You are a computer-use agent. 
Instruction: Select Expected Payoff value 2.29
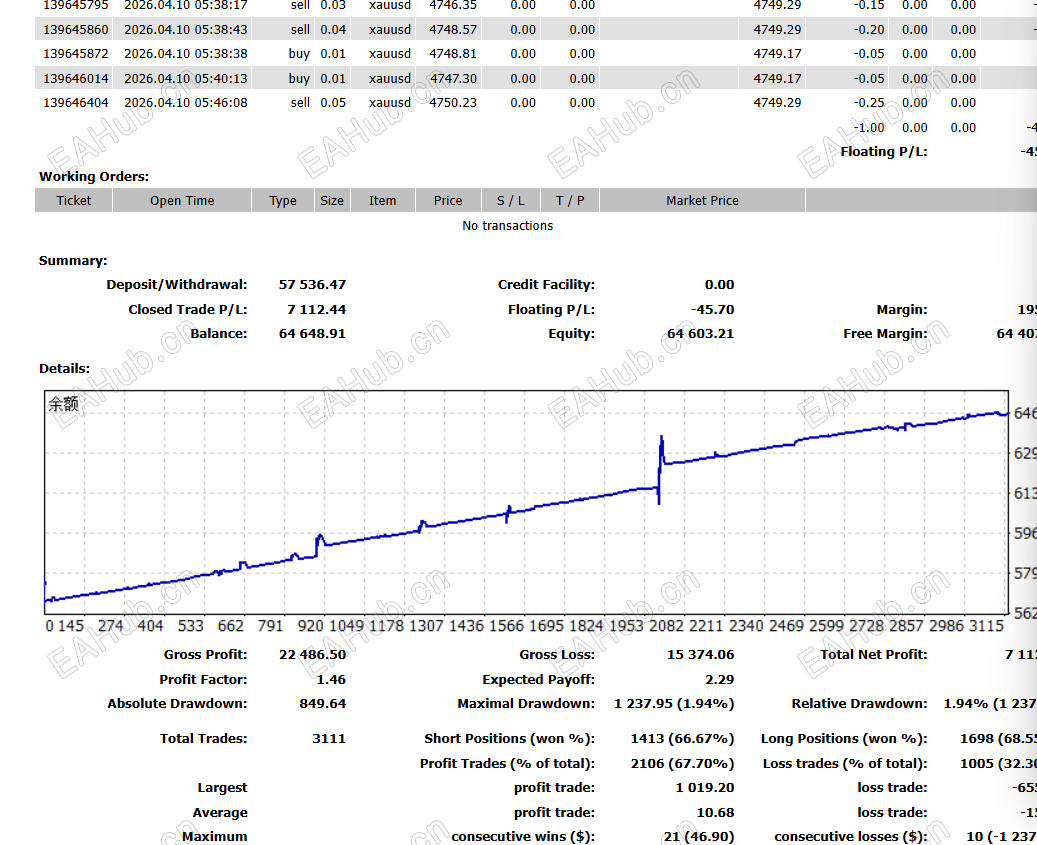(720, 680)
